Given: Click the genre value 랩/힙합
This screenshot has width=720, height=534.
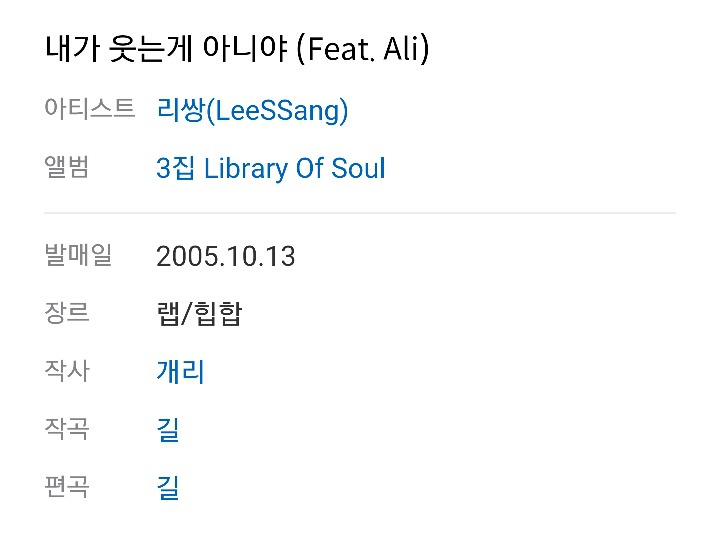Looking at the screenshot, I should pos(199,314).
